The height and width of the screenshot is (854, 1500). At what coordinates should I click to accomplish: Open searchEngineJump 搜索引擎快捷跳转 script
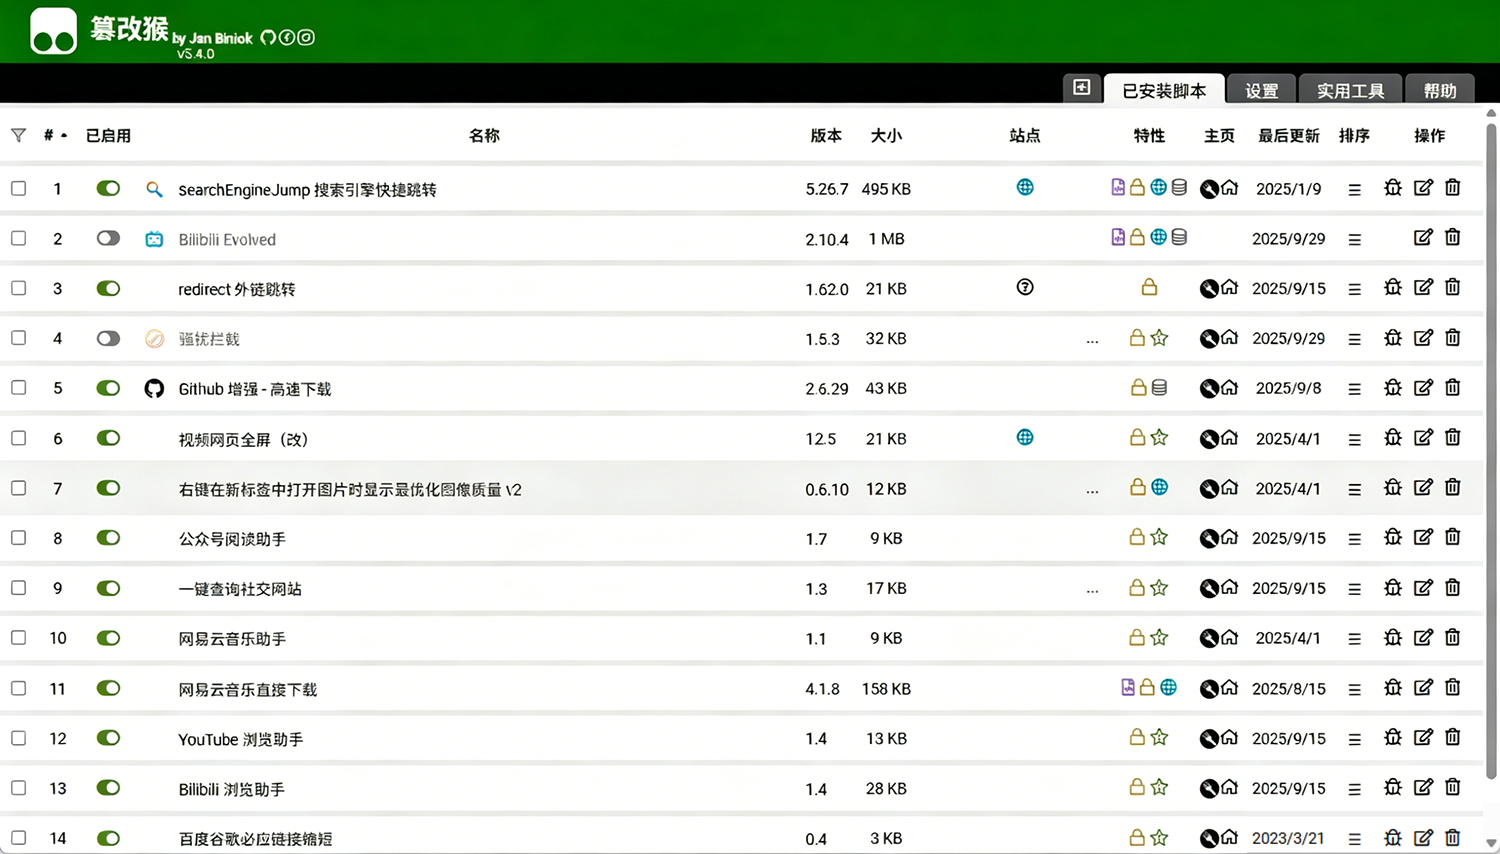point(307,189)
